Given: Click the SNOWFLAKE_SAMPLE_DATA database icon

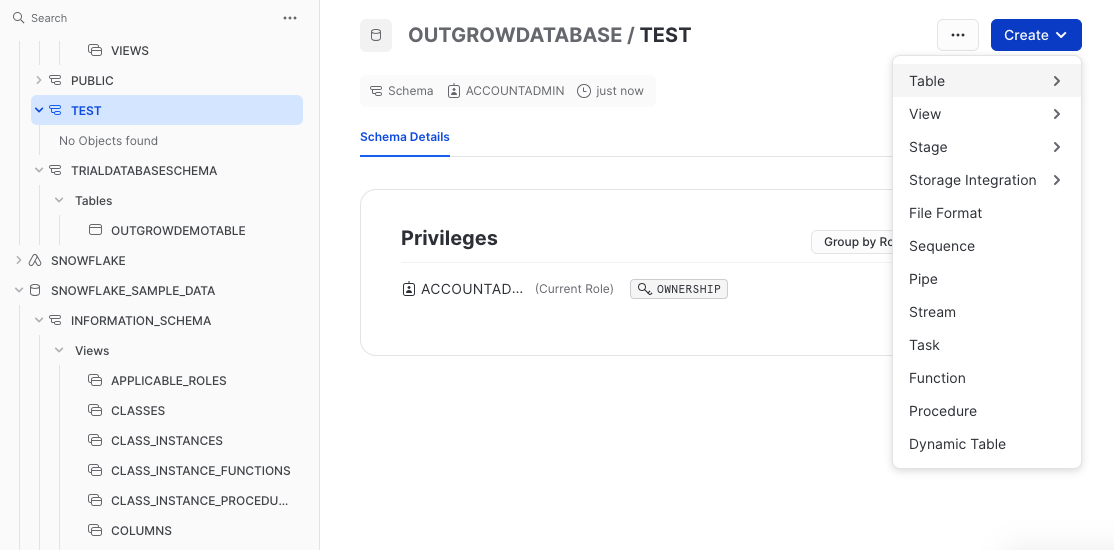Looking at the screenshot, I should pos(36,290).
